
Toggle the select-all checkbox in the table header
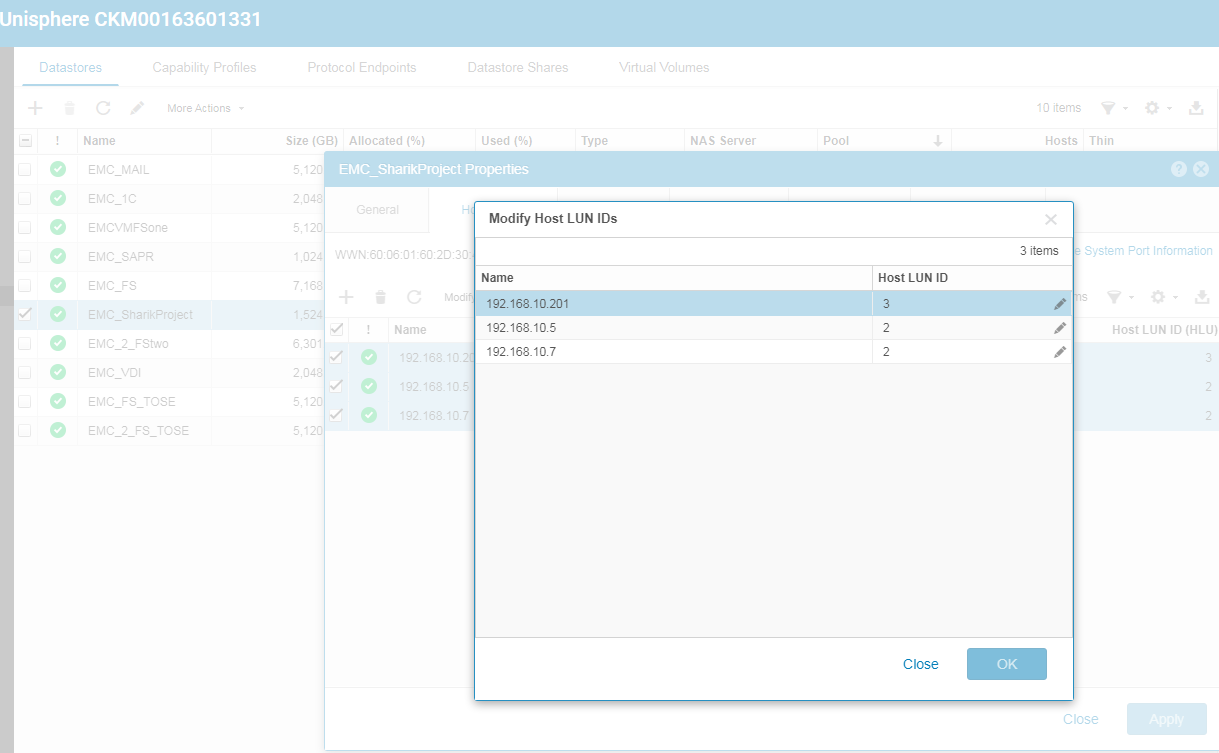25,140
